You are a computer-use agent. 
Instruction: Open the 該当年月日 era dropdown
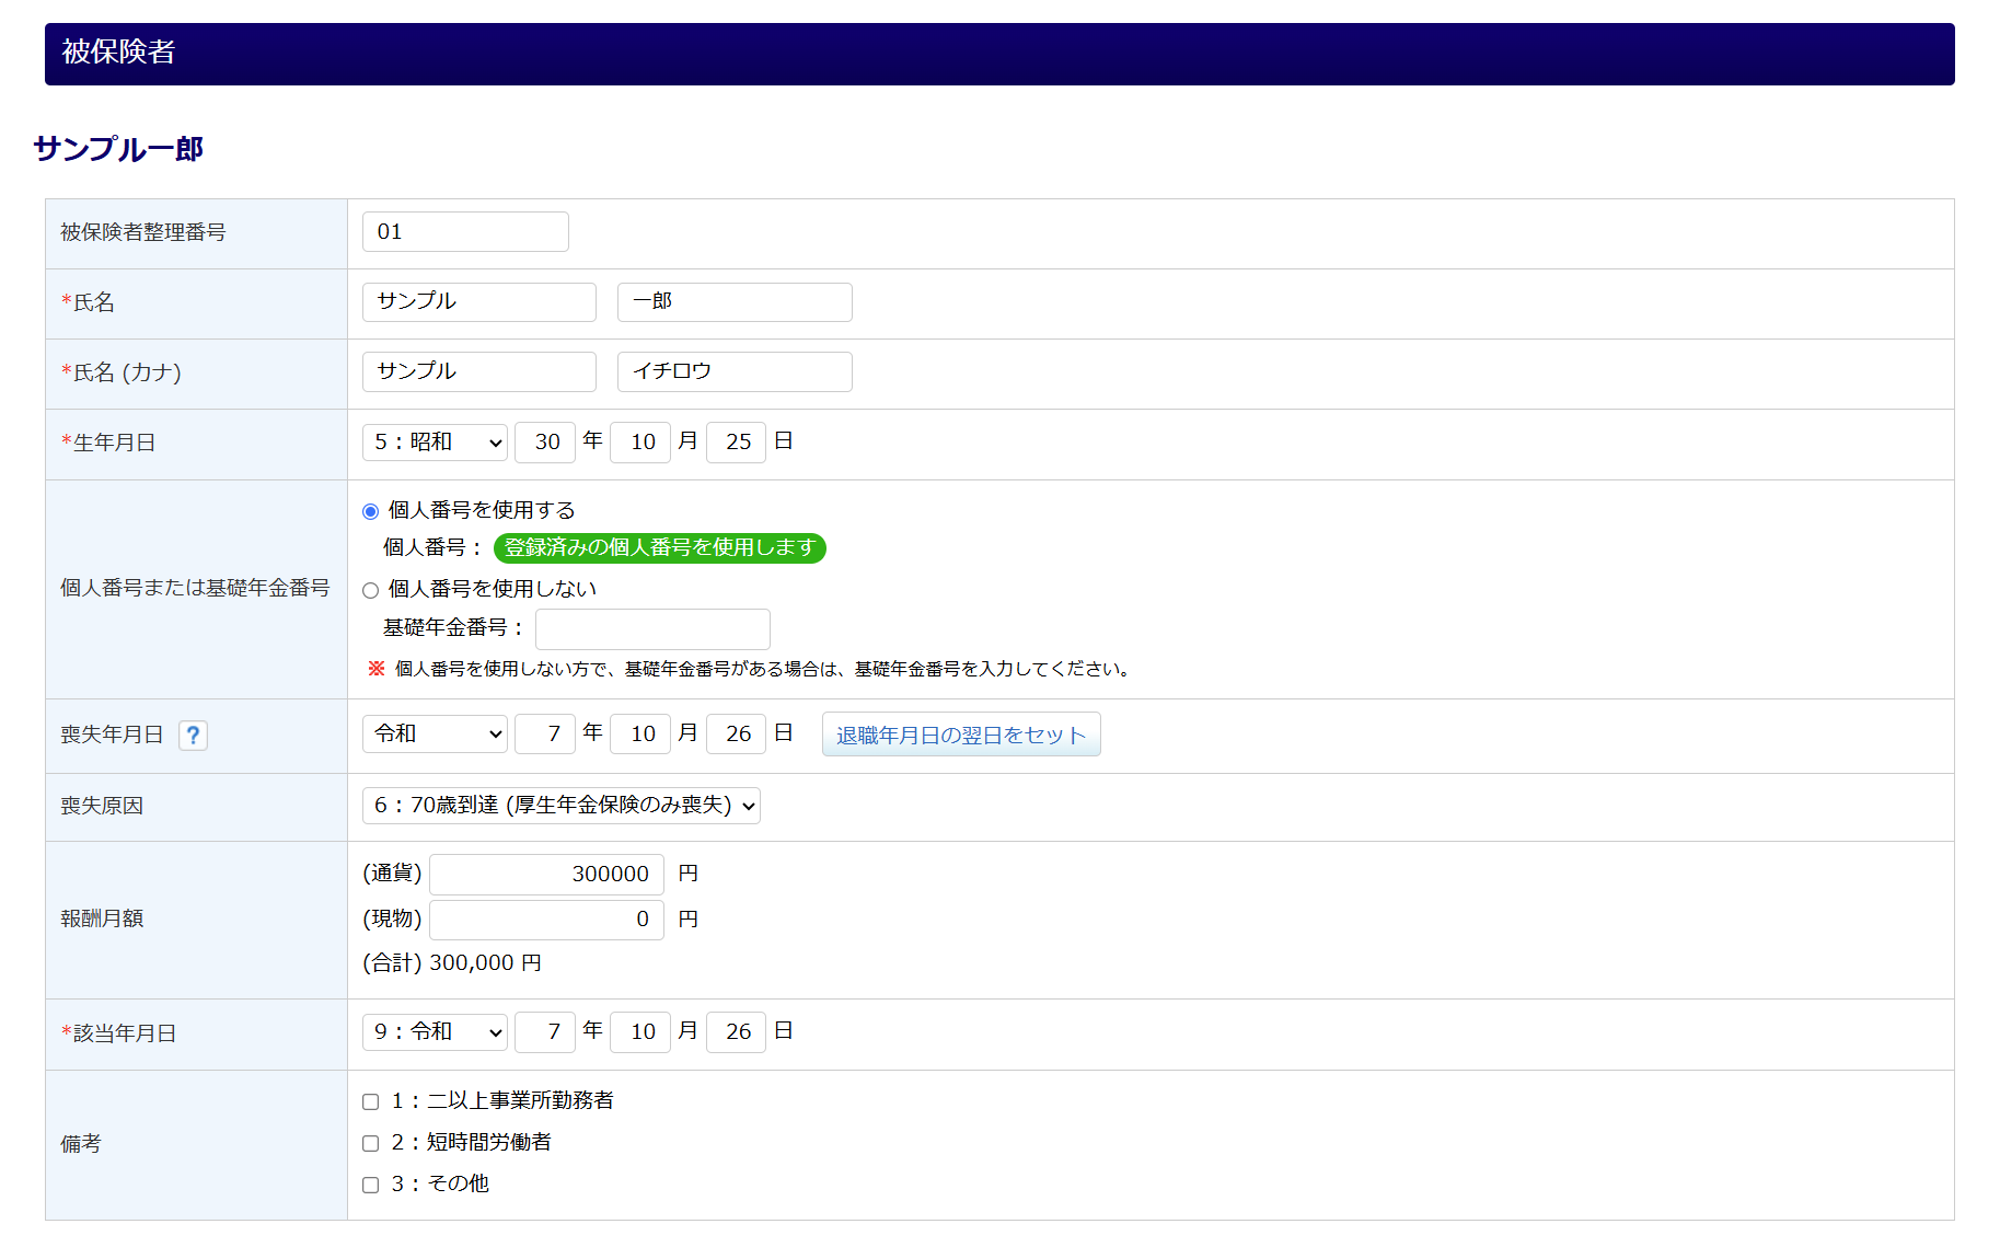coord(435,1032)
